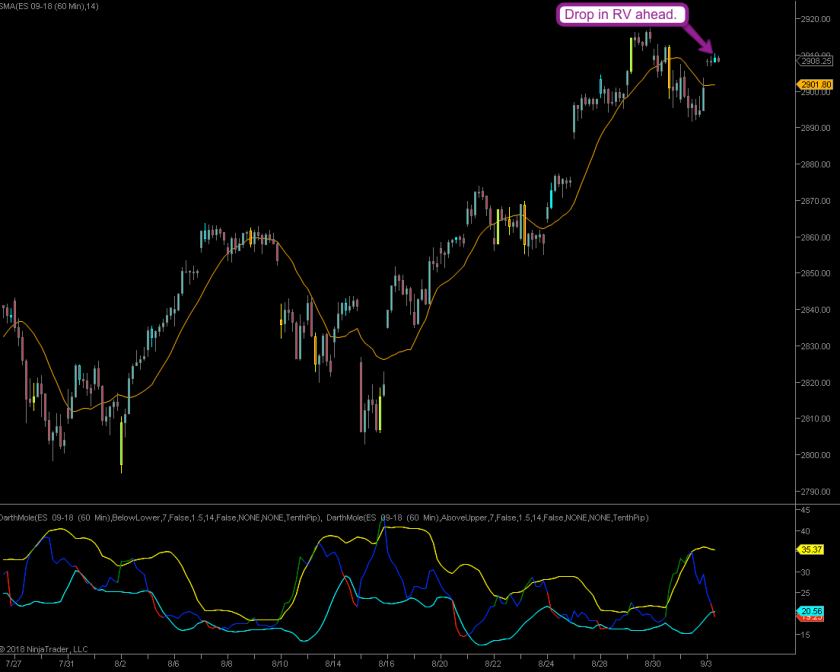This screenshot has height=672, width=840.
Task: Select the DarthMole BelowLower indicator label
Action: [162, 518]
